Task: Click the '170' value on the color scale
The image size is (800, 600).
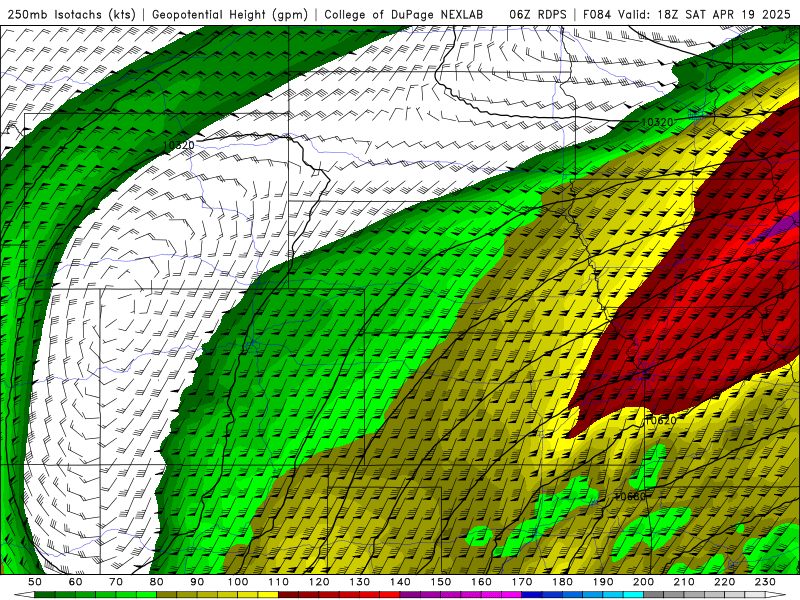Action: pos(522,582)
